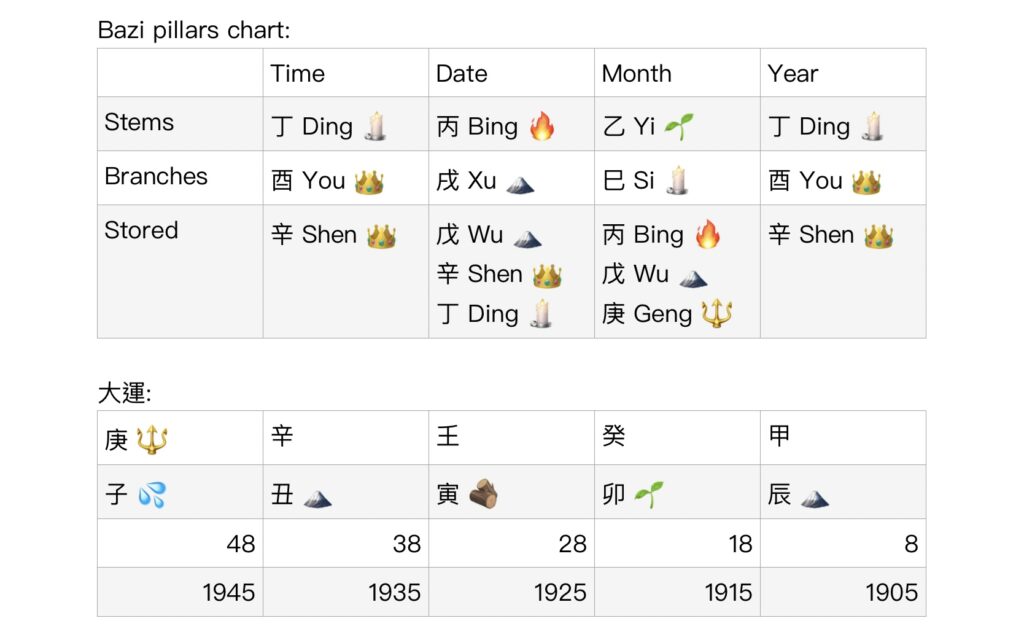Screen dimensions: 1024x637
Task: Click the water droplets emoji next to 子
Action: 152,495
